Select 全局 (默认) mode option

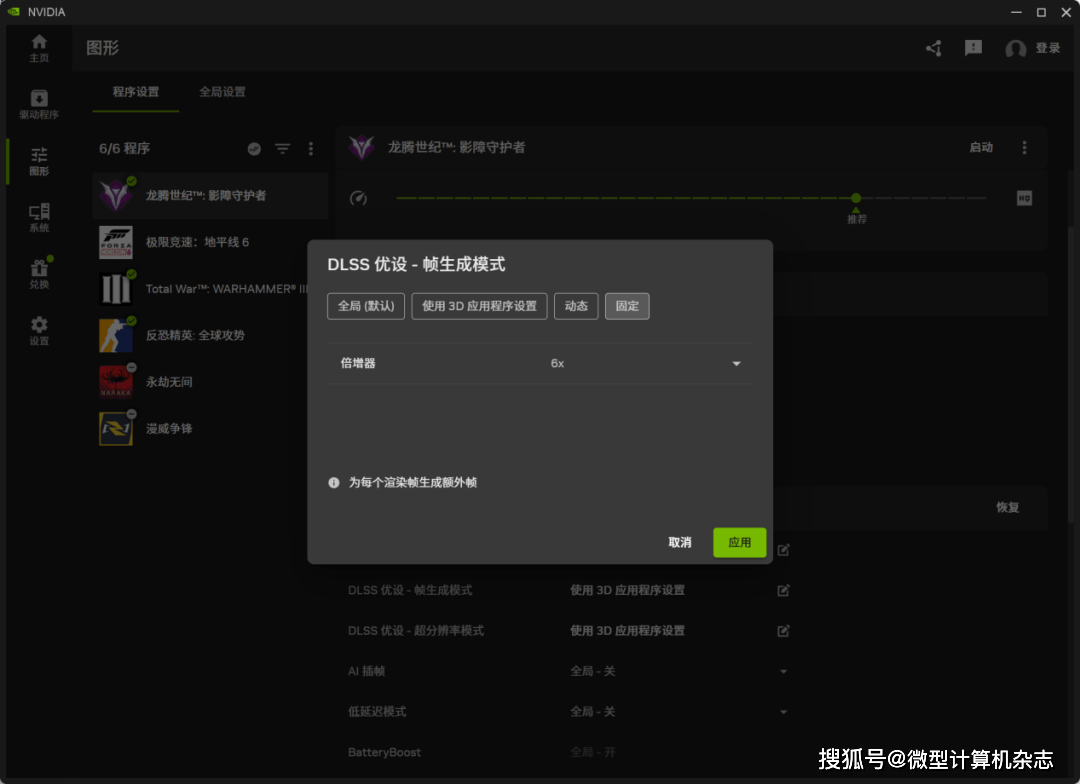(x=366, y=306)
